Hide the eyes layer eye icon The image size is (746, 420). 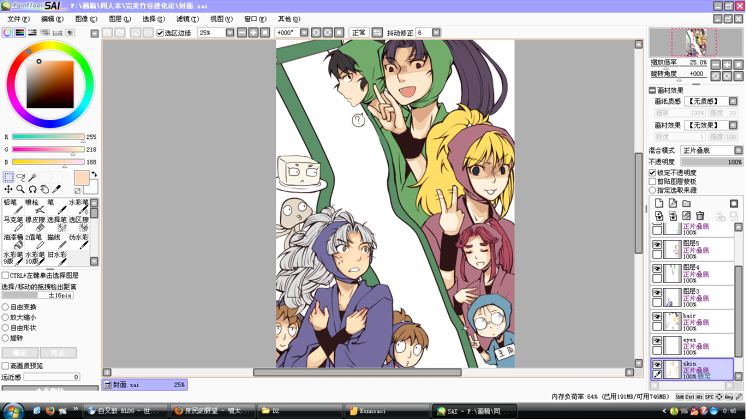(657, 341)
